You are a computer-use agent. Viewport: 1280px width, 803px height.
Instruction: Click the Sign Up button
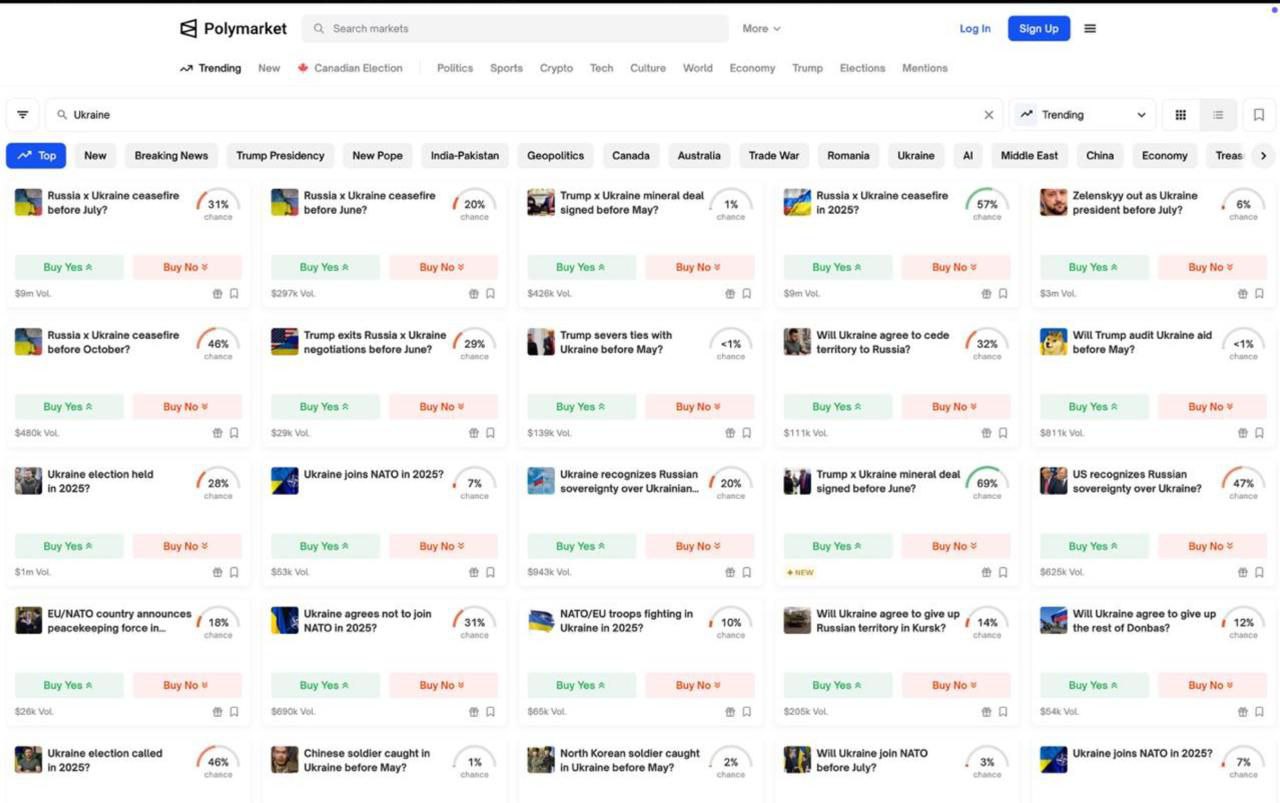[x=1038, y=29]
